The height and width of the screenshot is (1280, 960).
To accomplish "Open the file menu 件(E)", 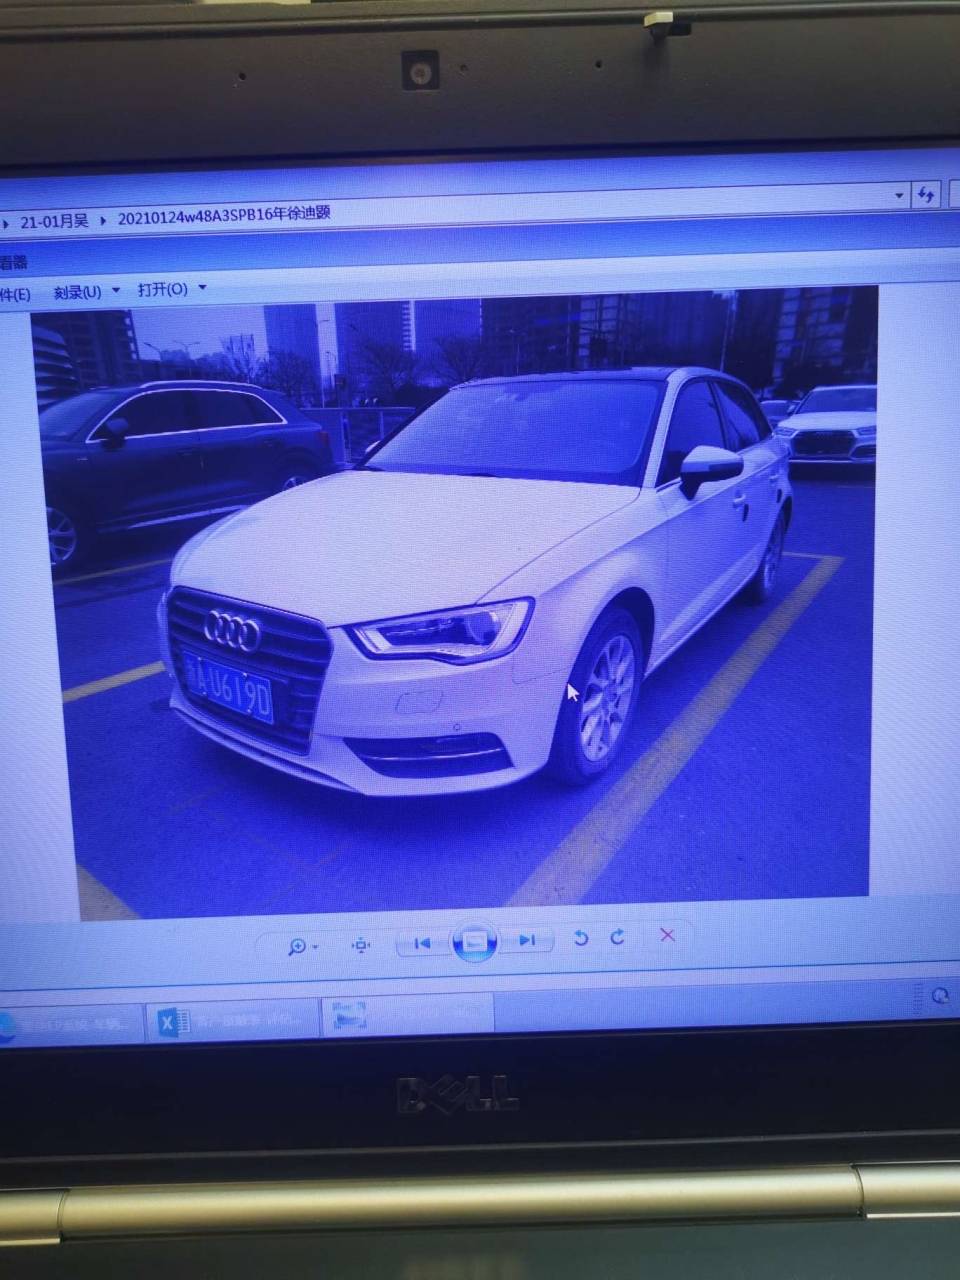I will tap(15, 294).
